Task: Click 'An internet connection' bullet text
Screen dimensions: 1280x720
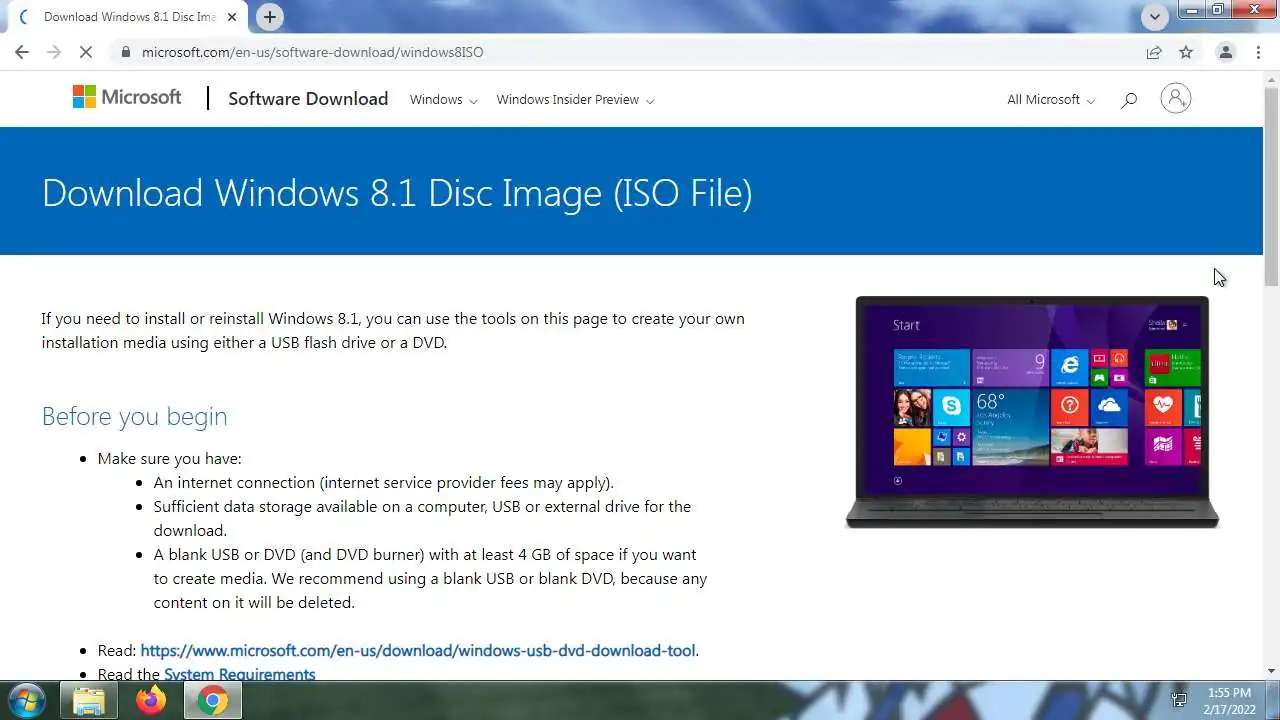Action: pos(384,482)
